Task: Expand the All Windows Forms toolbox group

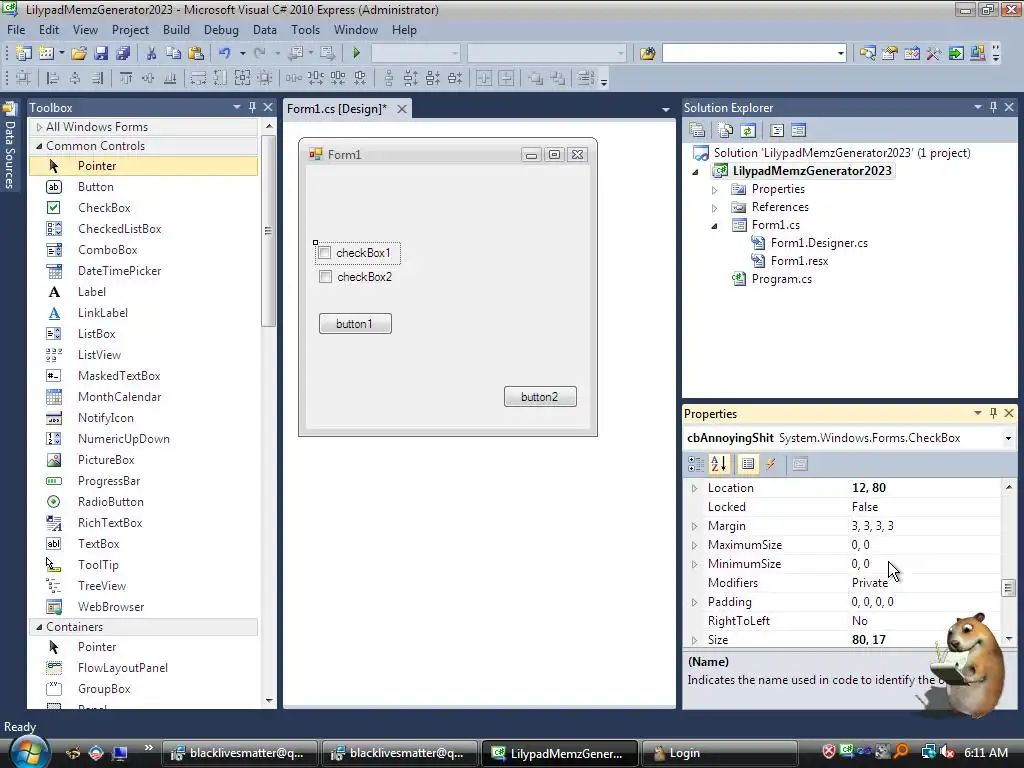Action: [39, 127]
